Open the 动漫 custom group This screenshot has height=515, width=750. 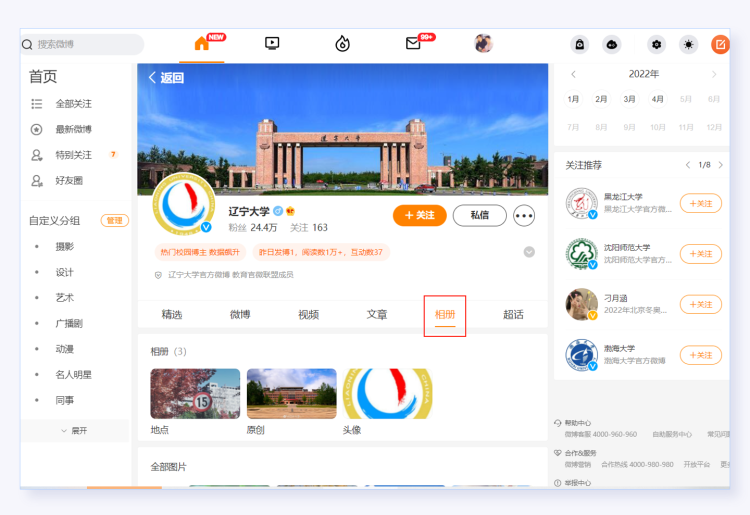coord(65,349)
